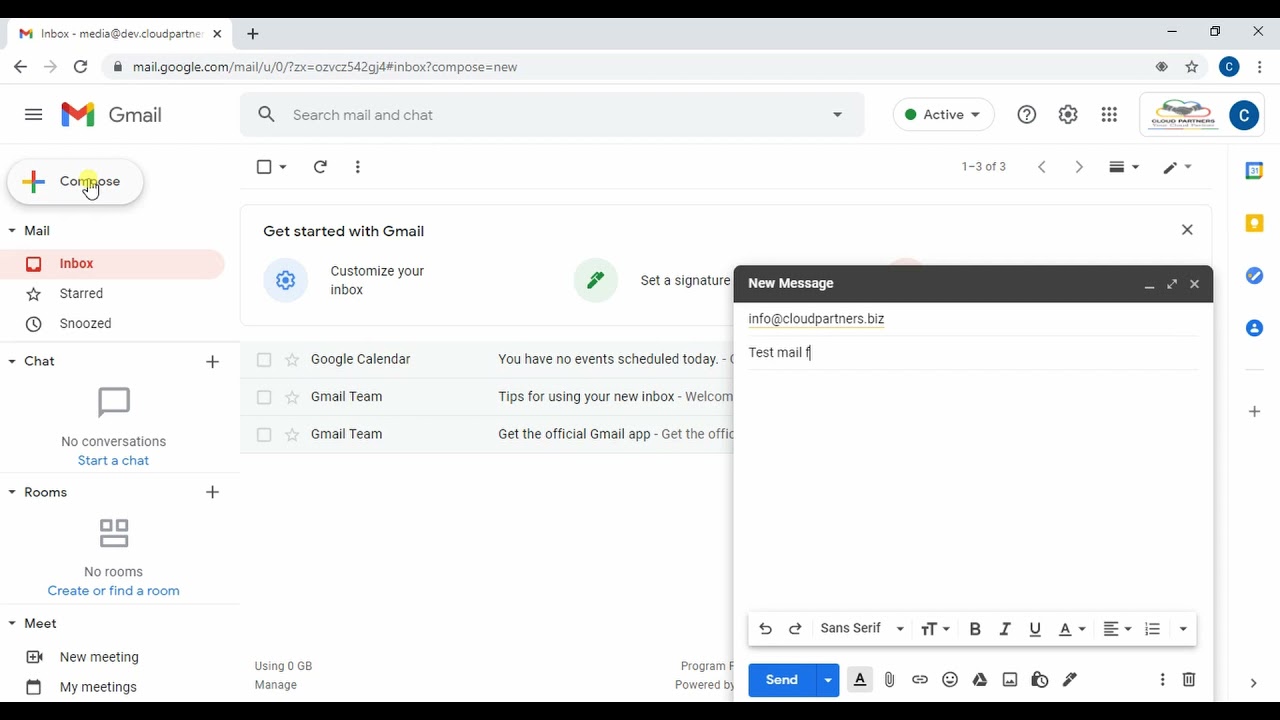Viewport: 1280px width, 720px height.
Task: Refresh the inbox
Action: (x=320, y=167)
